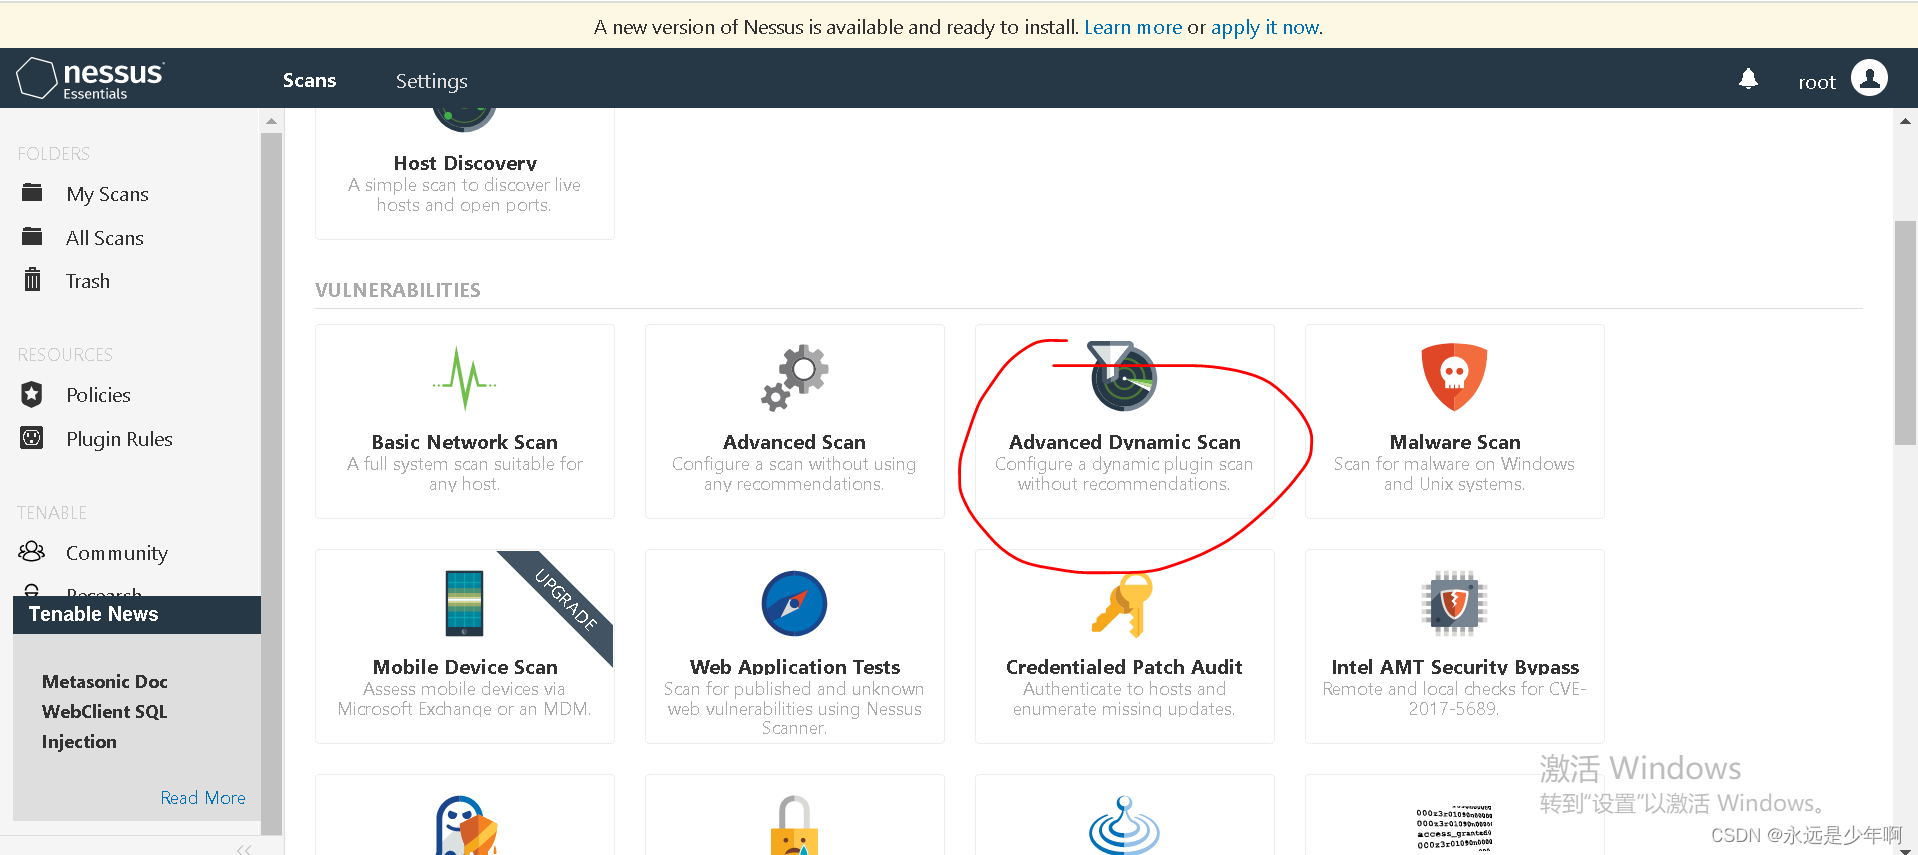The height and width of the screenshot is (855, 1918).
Task: Choose the Advanced Dynamic Scan title
Action: 1125,442
